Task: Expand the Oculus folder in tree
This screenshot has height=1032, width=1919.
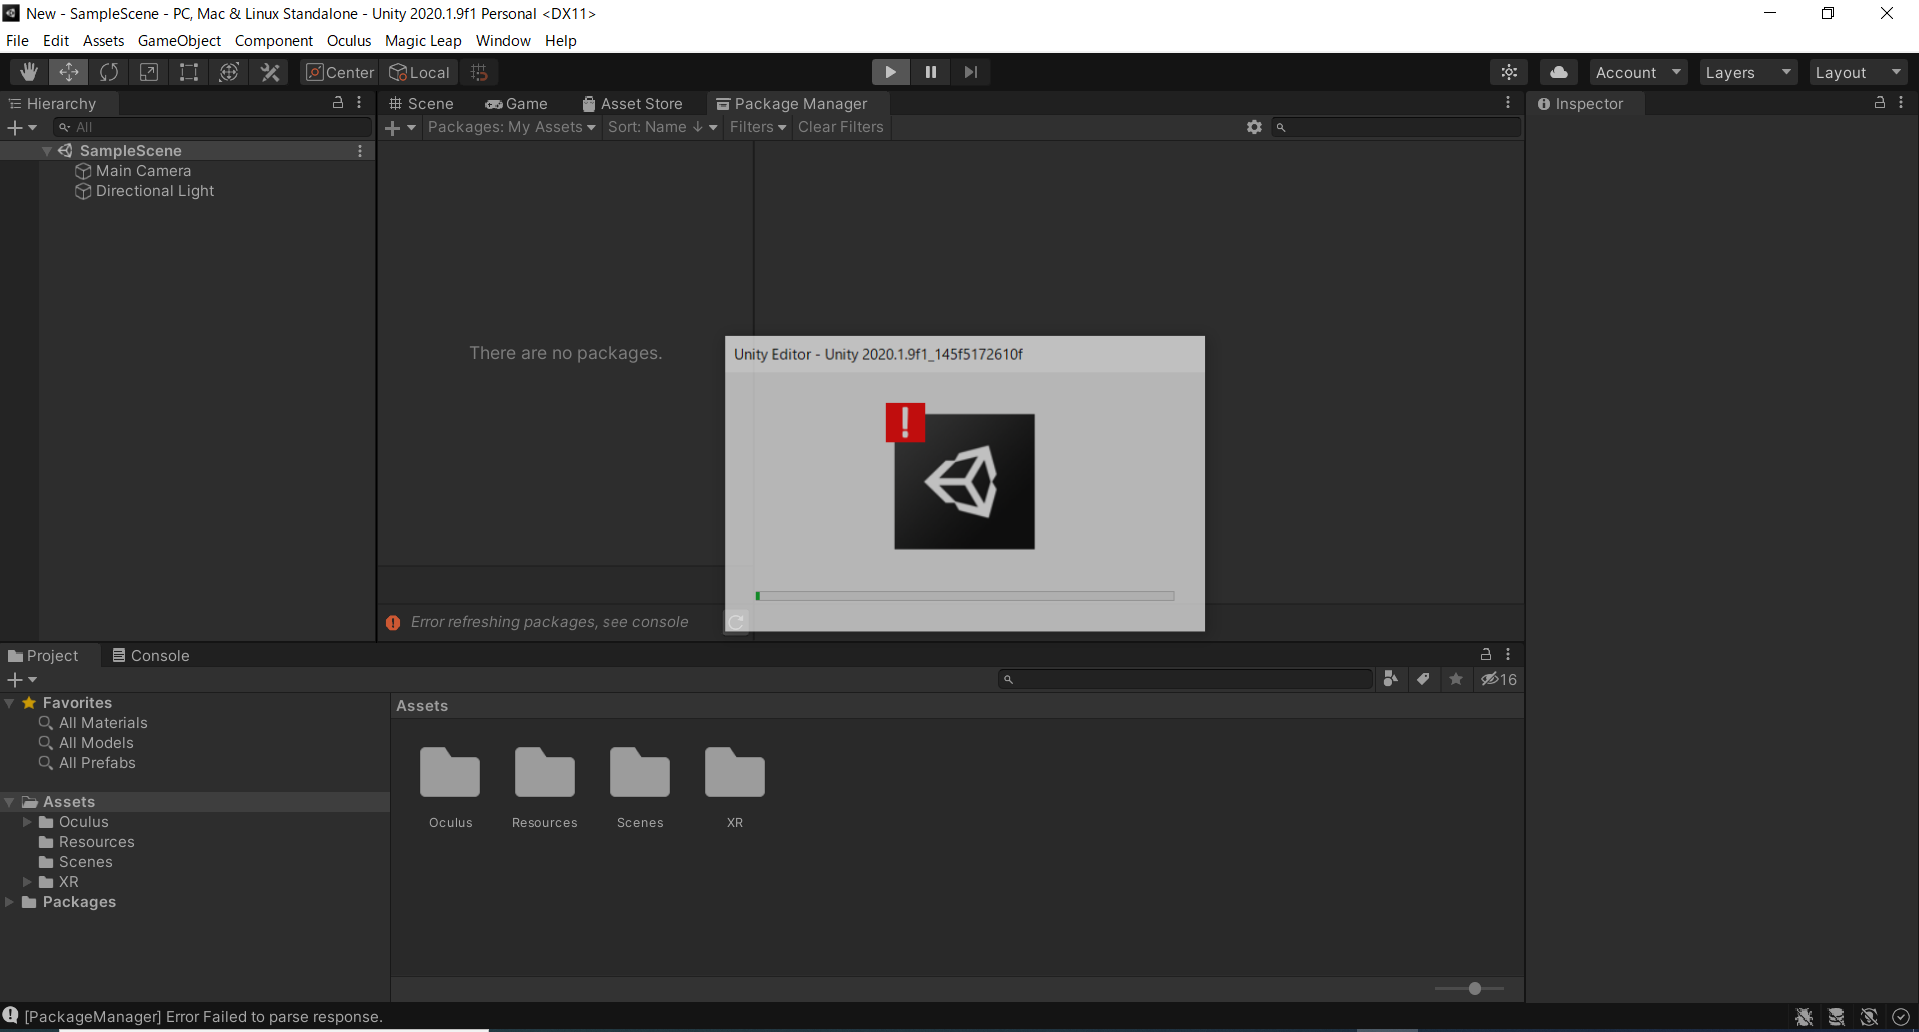Action: point(27,822)
